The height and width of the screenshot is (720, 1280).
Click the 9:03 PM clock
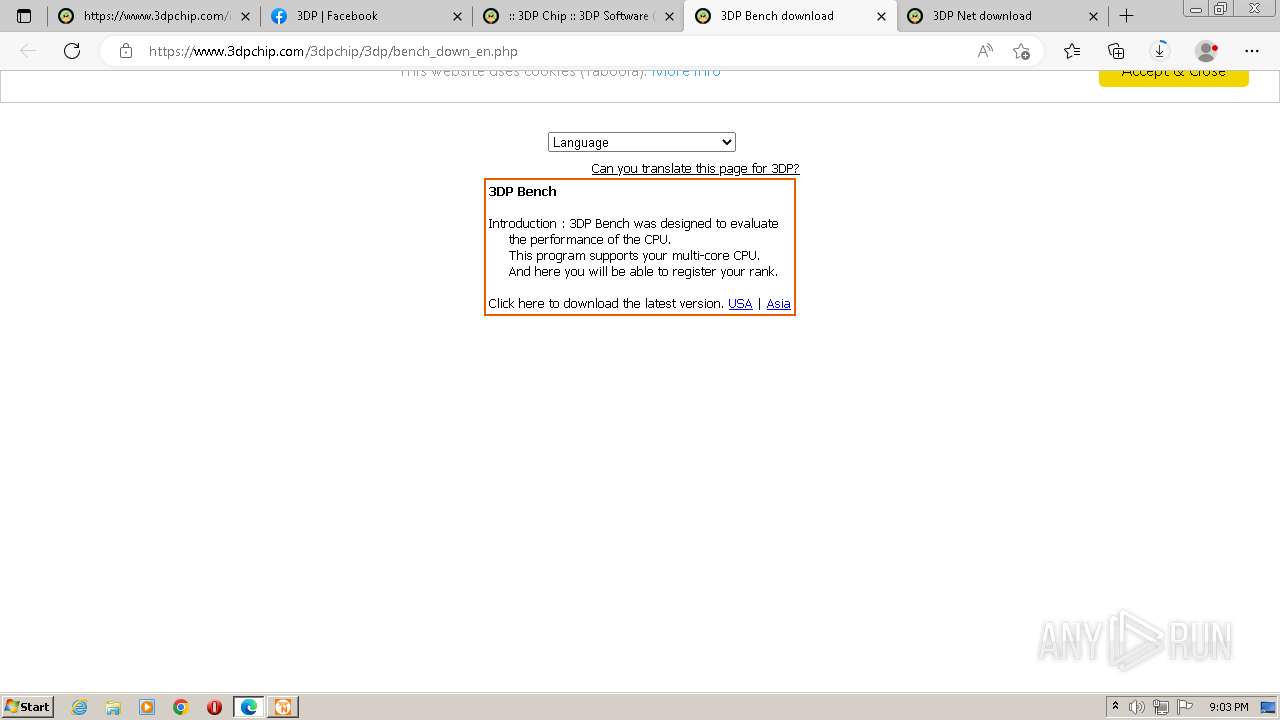pos(1228,707)
